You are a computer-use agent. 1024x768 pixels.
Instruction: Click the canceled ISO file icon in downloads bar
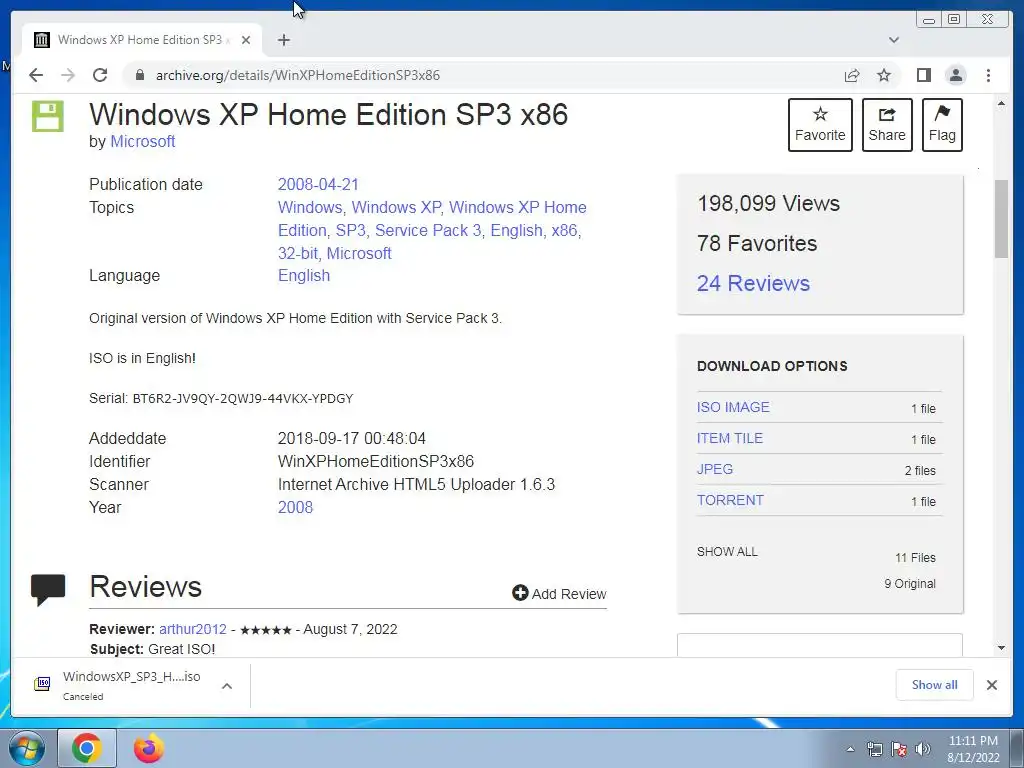pos(42,684)
